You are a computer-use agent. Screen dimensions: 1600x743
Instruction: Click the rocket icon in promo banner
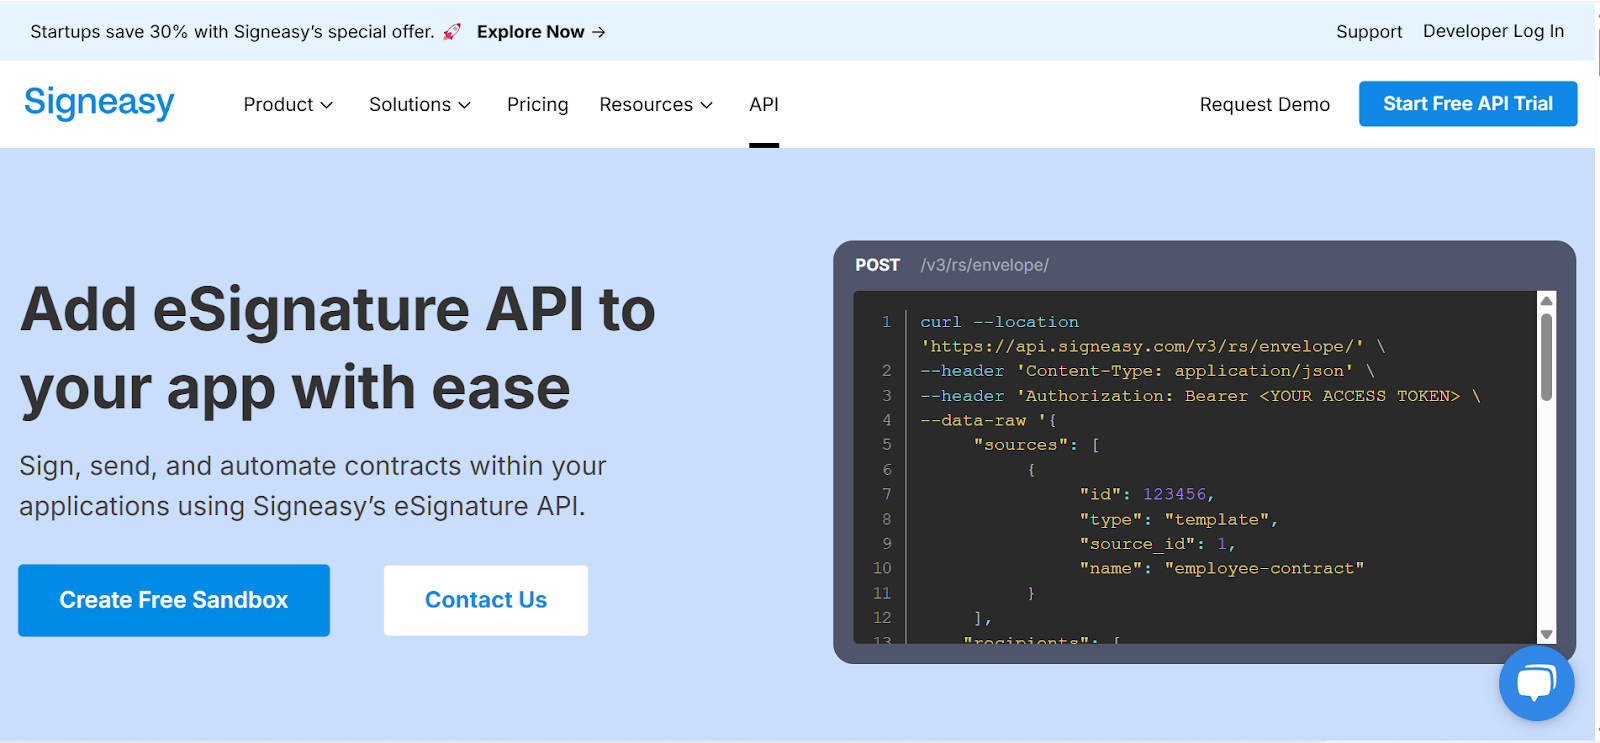452,32
